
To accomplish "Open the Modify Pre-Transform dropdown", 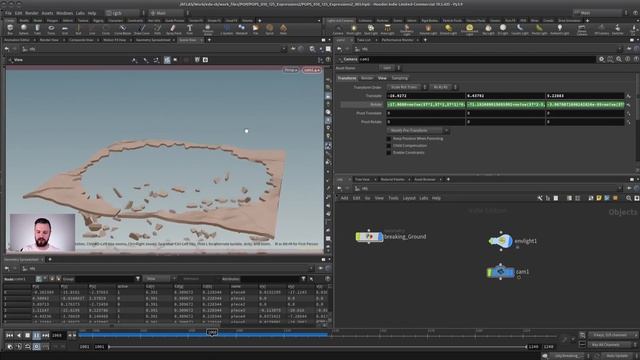I will tap(418, 131).
